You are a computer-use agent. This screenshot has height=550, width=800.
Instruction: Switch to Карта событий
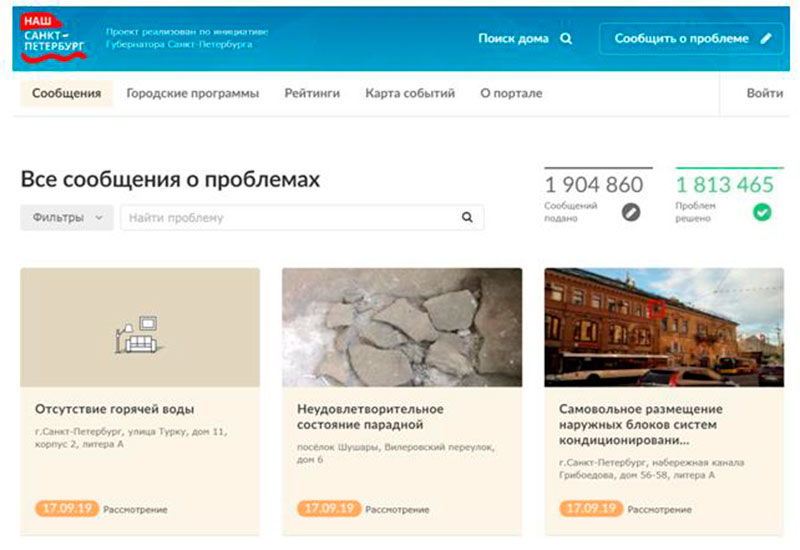point(410,93)
